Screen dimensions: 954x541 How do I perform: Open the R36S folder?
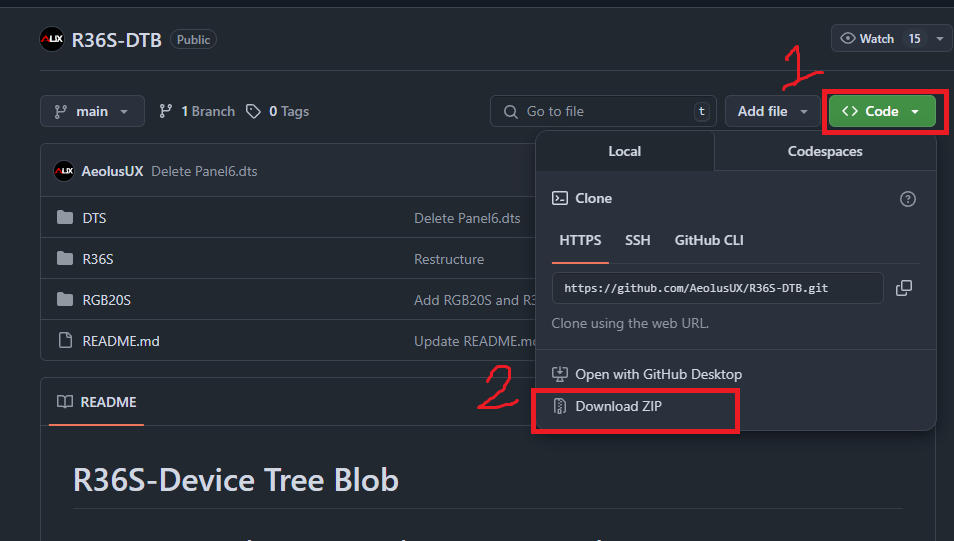pyautogui.click(x=98, y=259)
